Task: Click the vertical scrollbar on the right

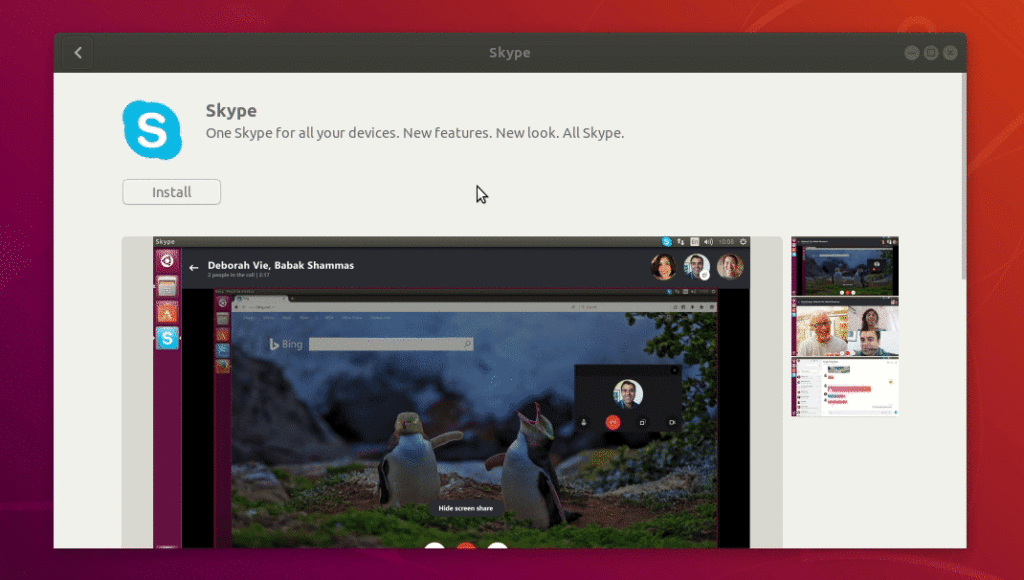Action: (962, 180)
